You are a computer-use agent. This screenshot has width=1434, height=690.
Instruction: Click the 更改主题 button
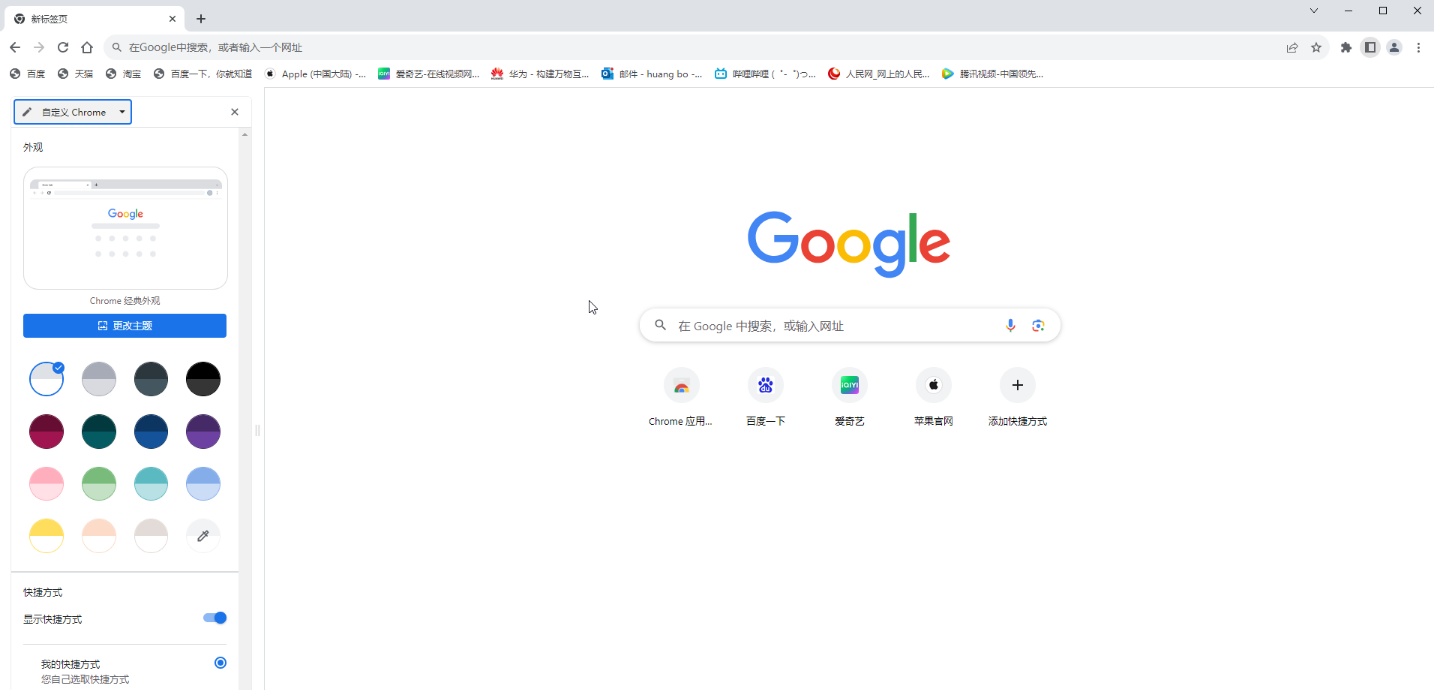tap(125, 326)
